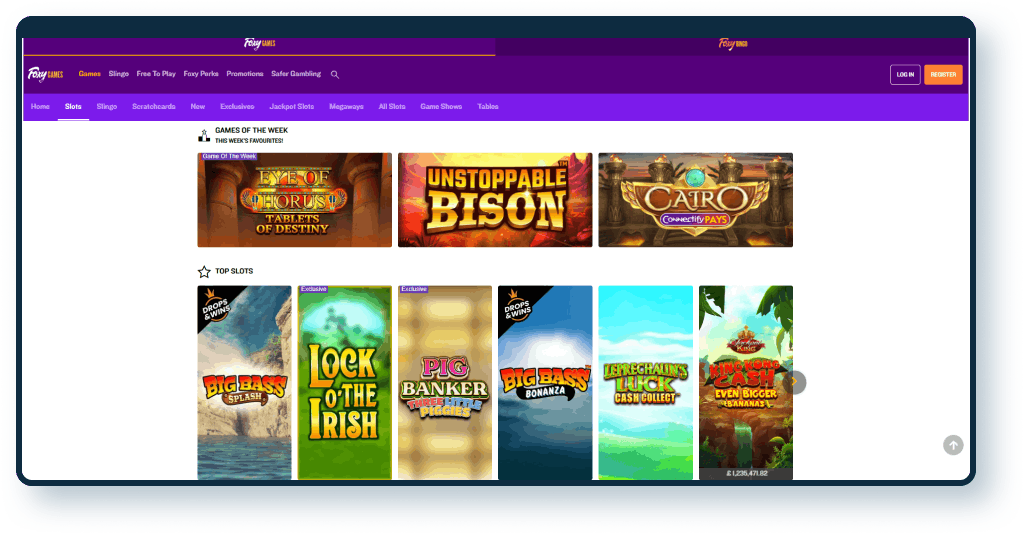
Task: Select the Jackpot Slots sub-tab
Action: point(291,106)
